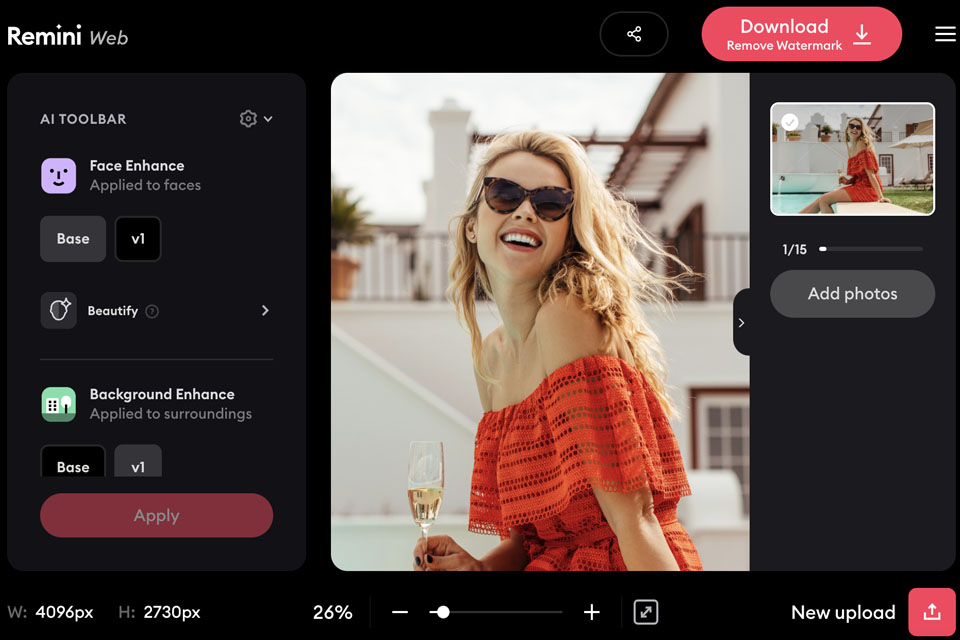Click the New upload label
This screenshot has height=640, width=960.
click(x=843, y=612)
